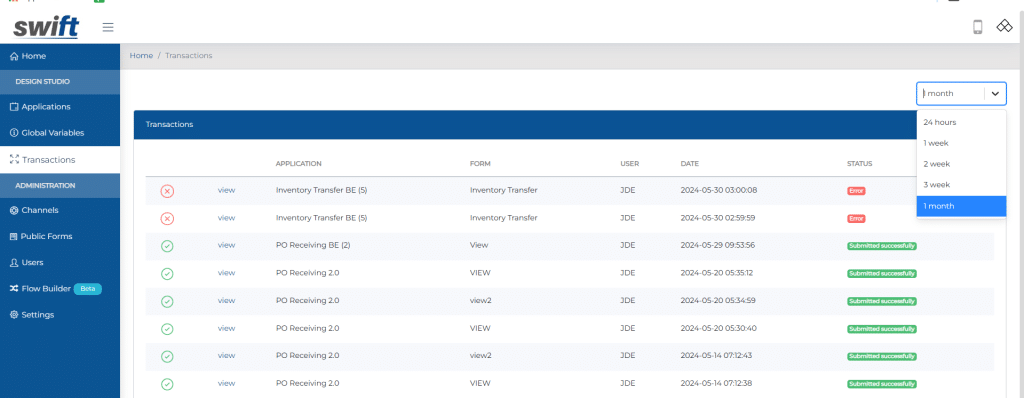
Task: Select 24 hours option from dropdown
Action: pos(961,122)
